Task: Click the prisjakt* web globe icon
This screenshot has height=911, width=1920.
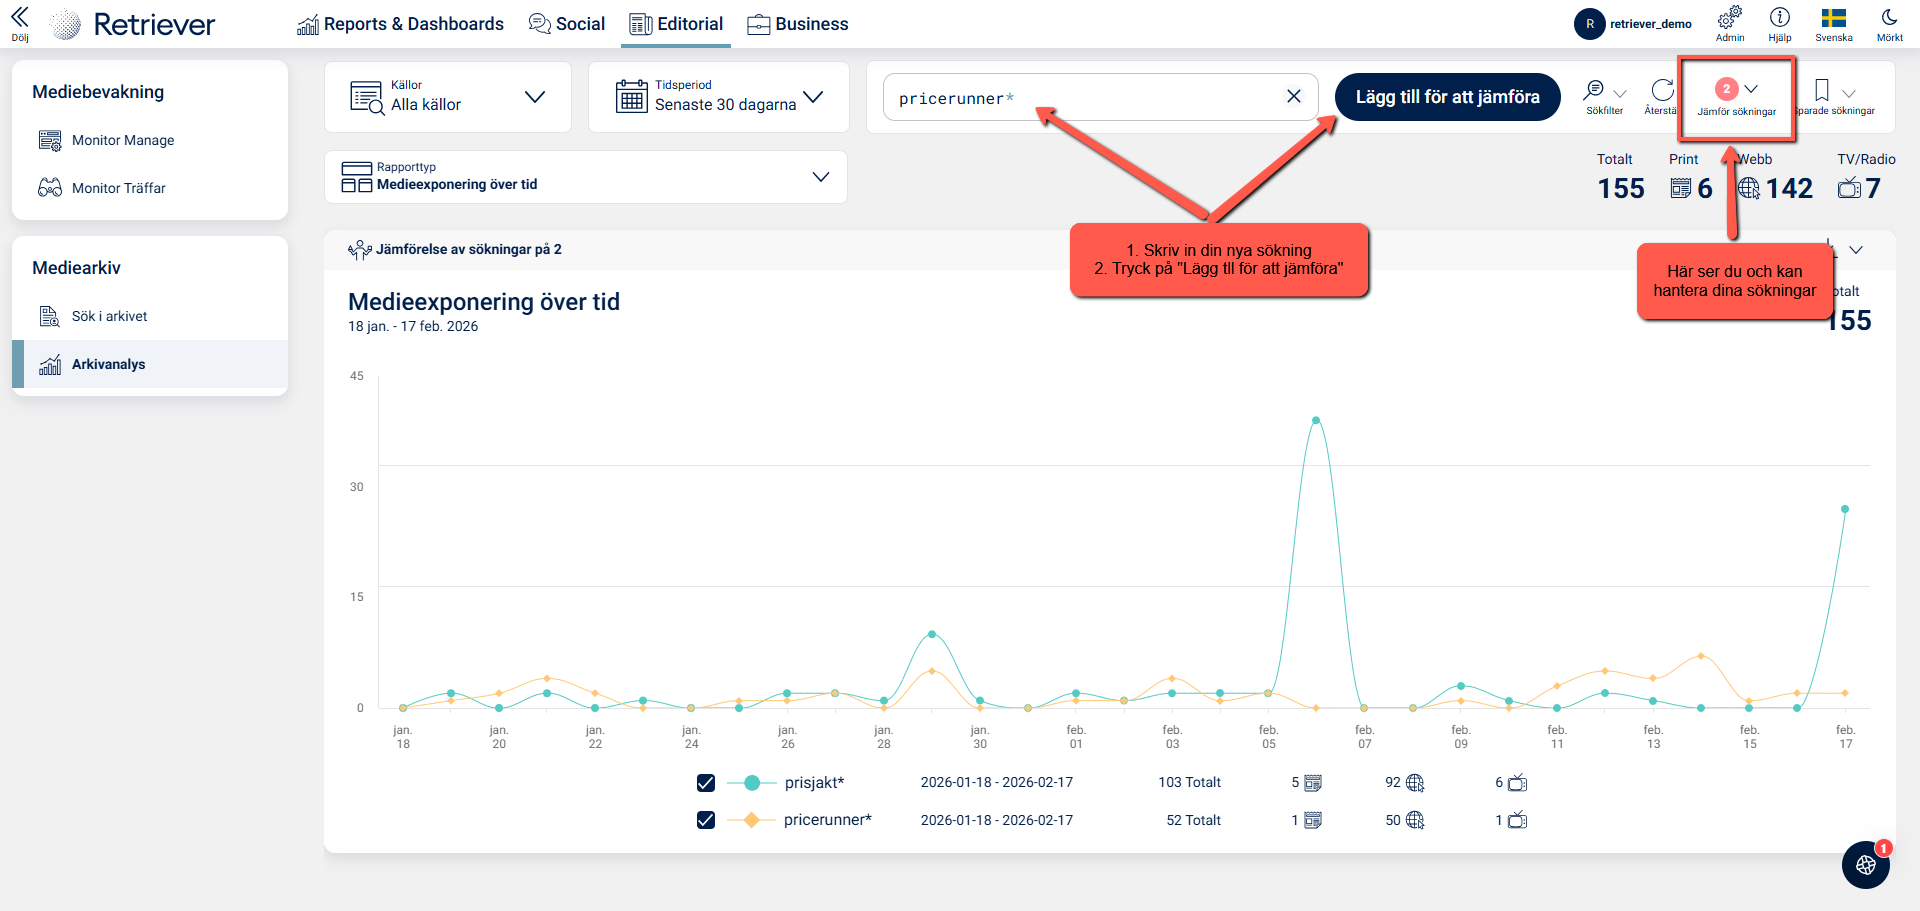Action: pyautogui.click(x=1415, y=783)
